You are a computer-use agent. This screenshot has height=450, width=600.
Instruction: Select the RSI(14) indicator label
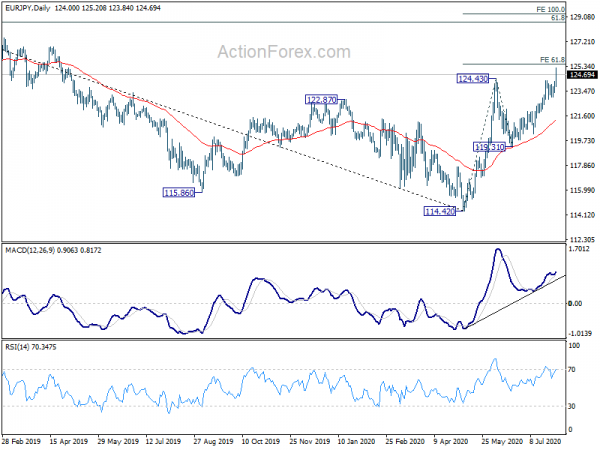tap(19, 347)
